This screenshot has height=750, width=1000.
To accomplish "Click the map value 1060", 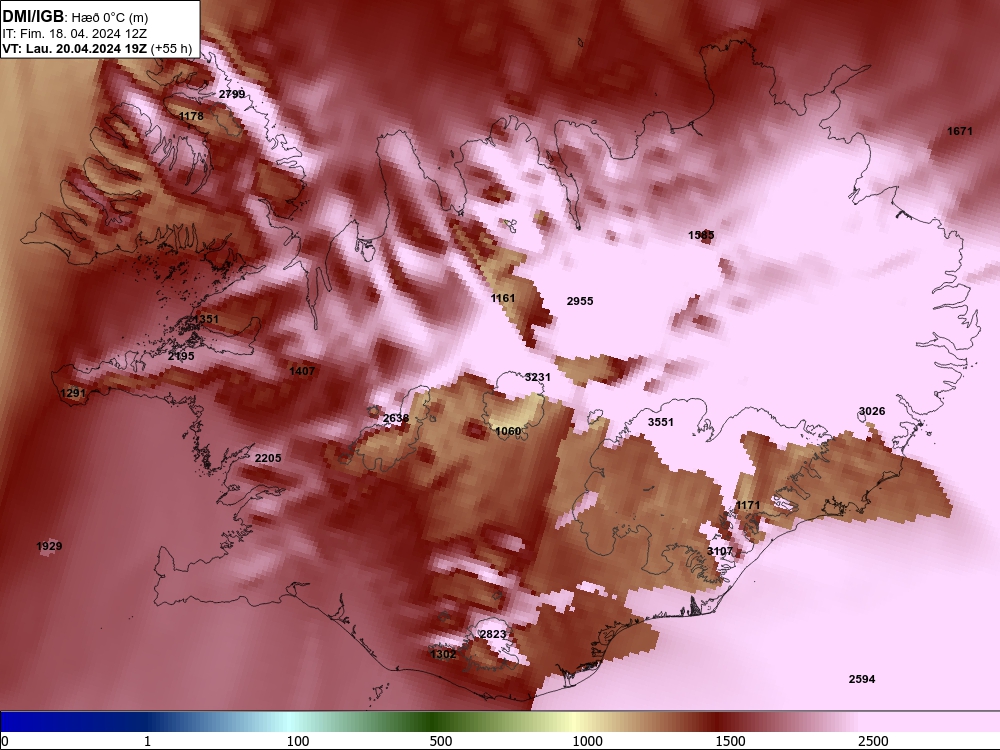I will click(x=508, y=432).
